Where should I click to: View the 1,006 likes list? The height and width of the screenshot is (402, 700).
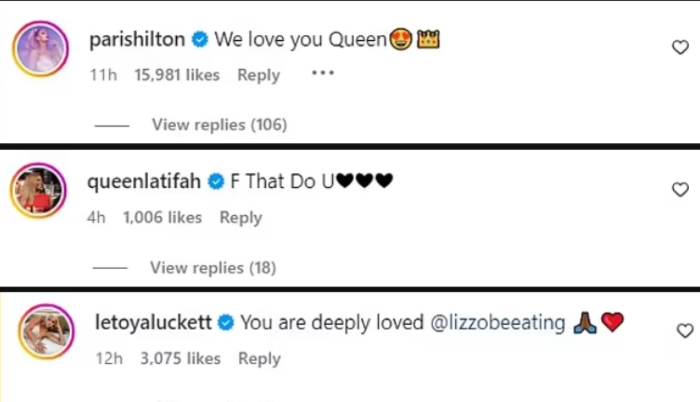pos(162,217)
